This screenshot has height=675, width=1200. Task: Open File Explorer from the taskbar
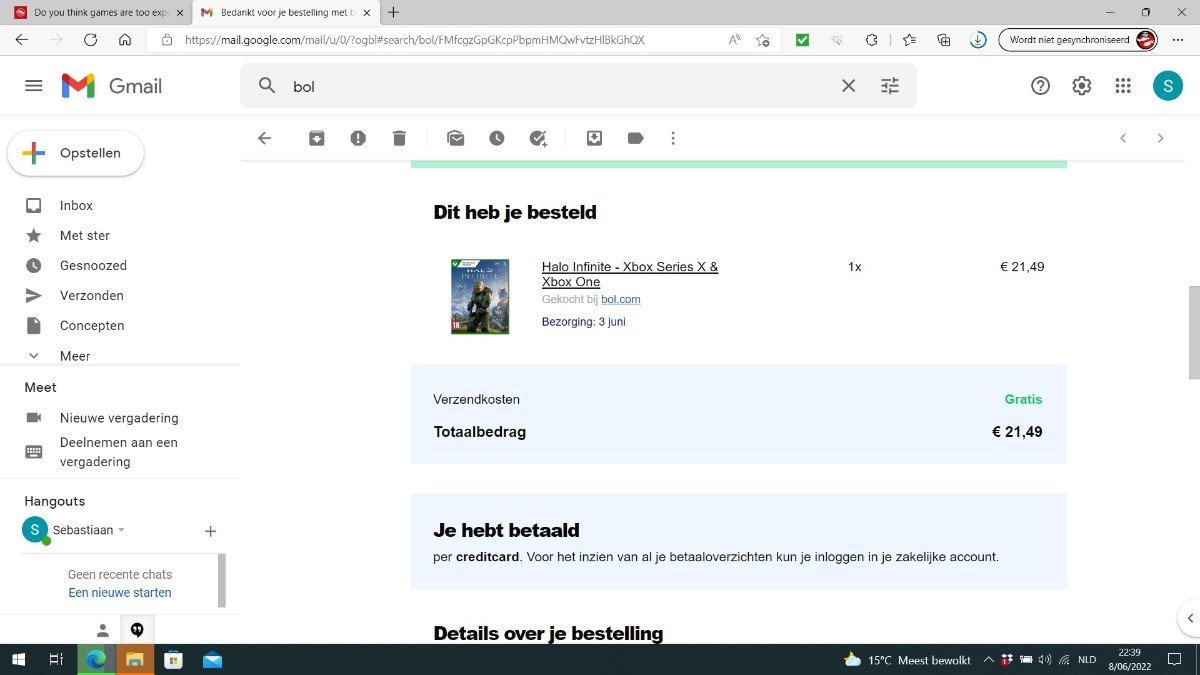click(x=134, y=660)
